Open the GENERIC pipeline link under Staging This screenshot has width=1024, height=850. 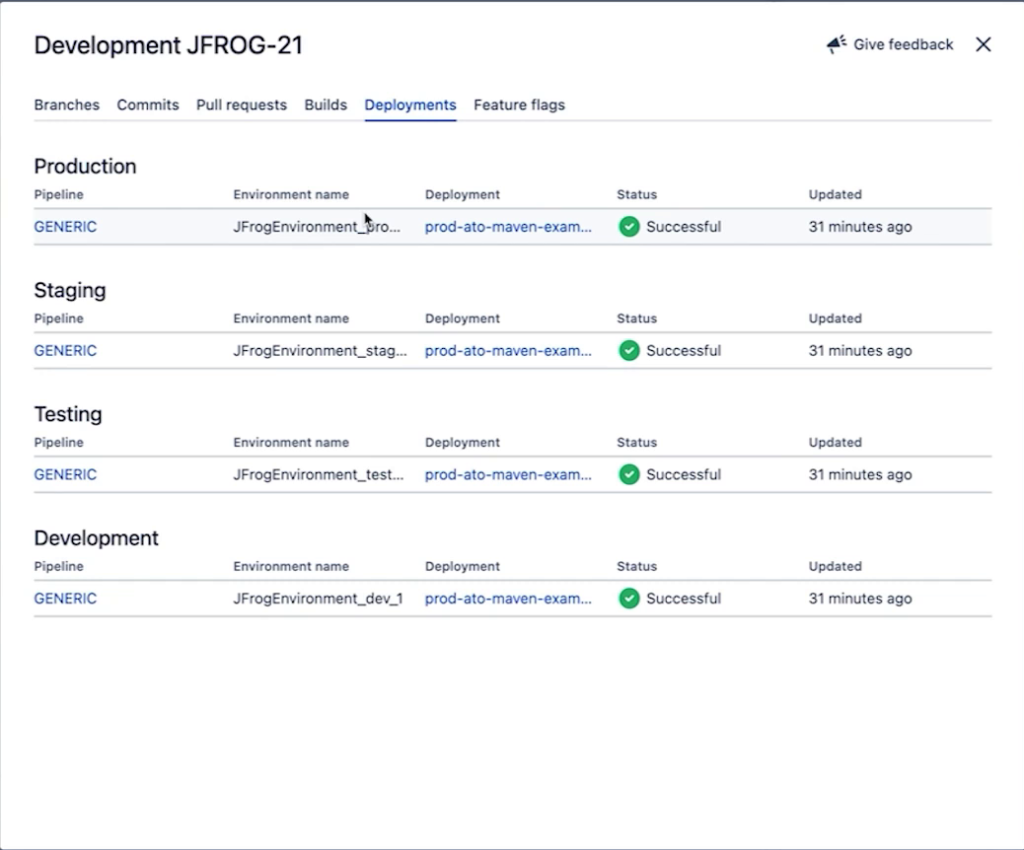point(66,351)
